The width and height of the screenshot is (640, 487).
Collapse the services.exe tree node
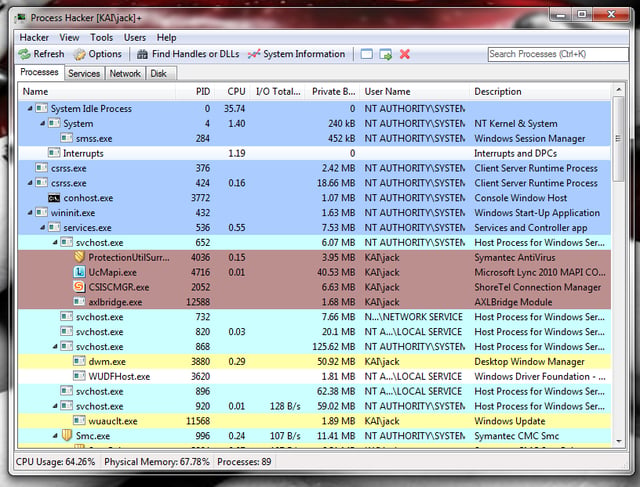[x=42, y=227]
